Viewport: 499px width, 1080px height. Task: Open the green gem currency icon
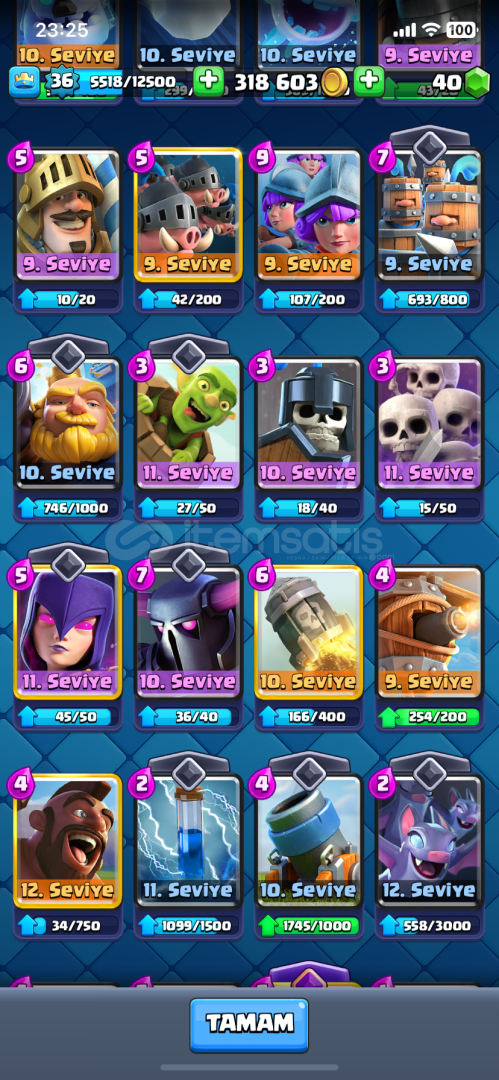click(x=476, y=83)
